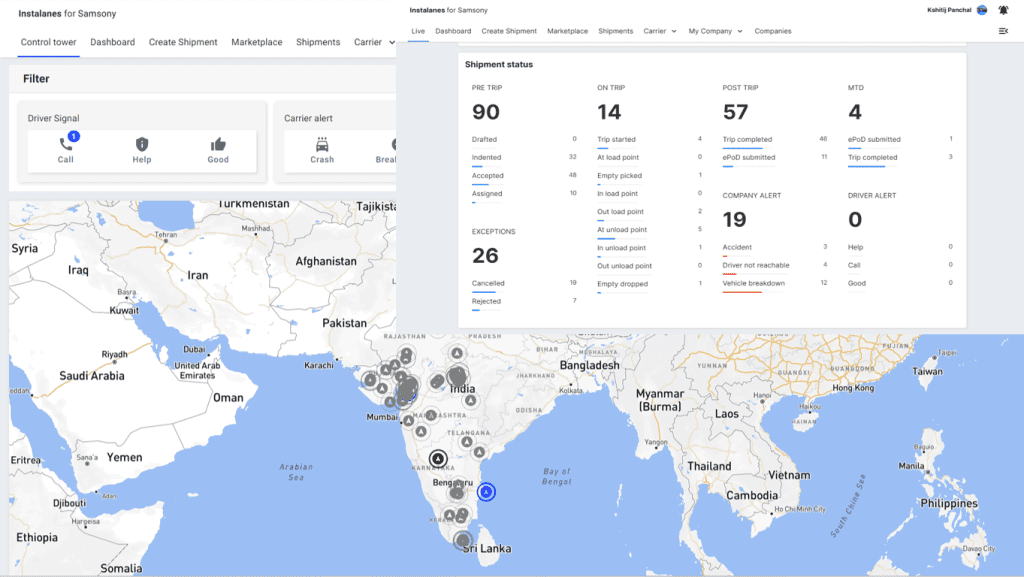The image size is (1024, 577).
Task: Go to the Companies tab
Action: point(772,31)
